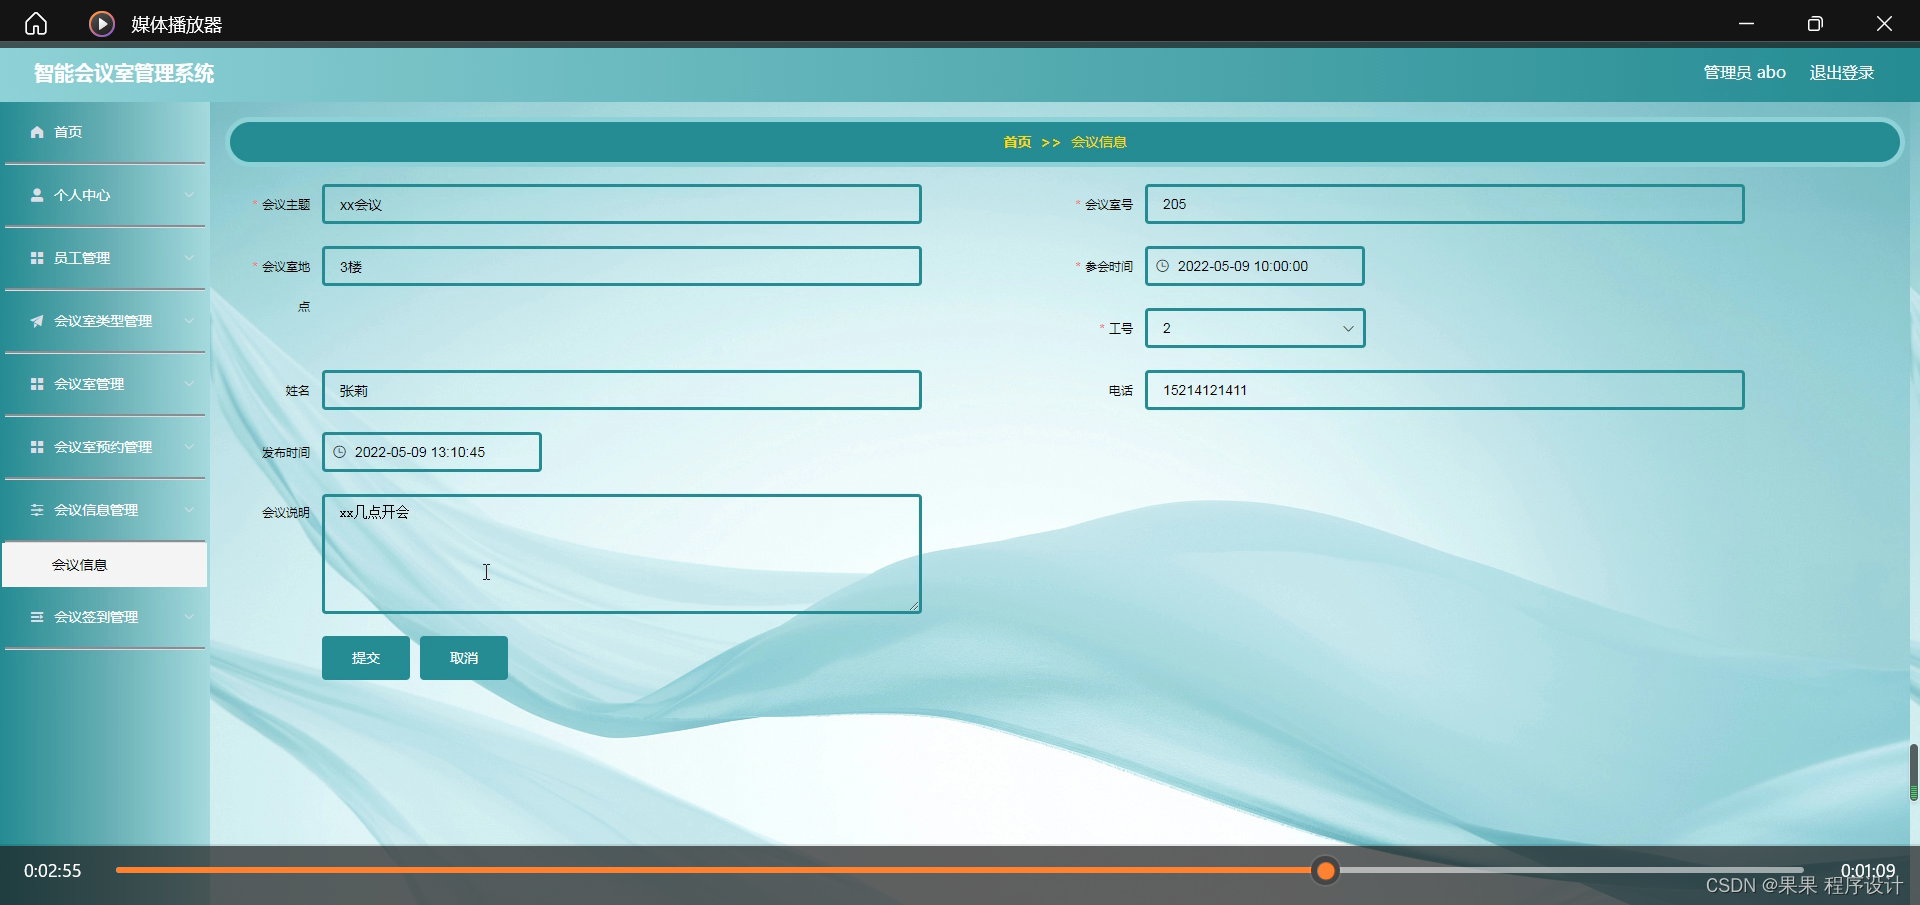This screenshot has width=1920, height=905.
Task: Expand the 员工管理 chevron
Action: point(189,258)
